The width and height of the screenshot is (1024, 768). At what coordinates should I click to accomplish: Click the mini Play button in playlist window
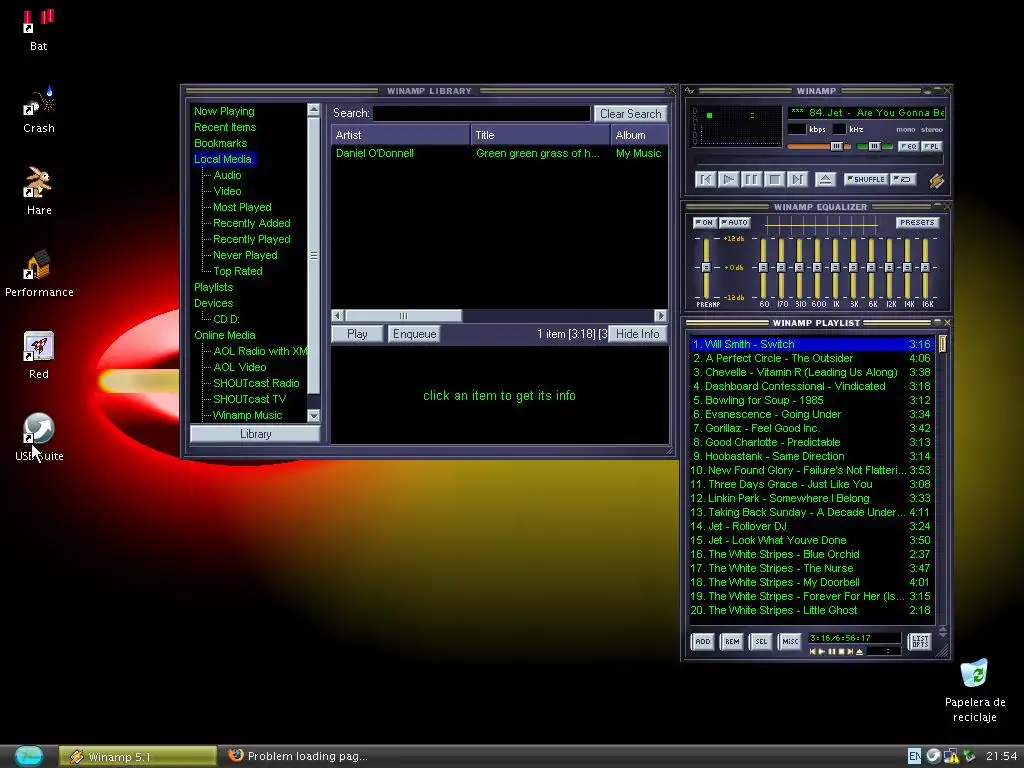(x=822, y=652)
